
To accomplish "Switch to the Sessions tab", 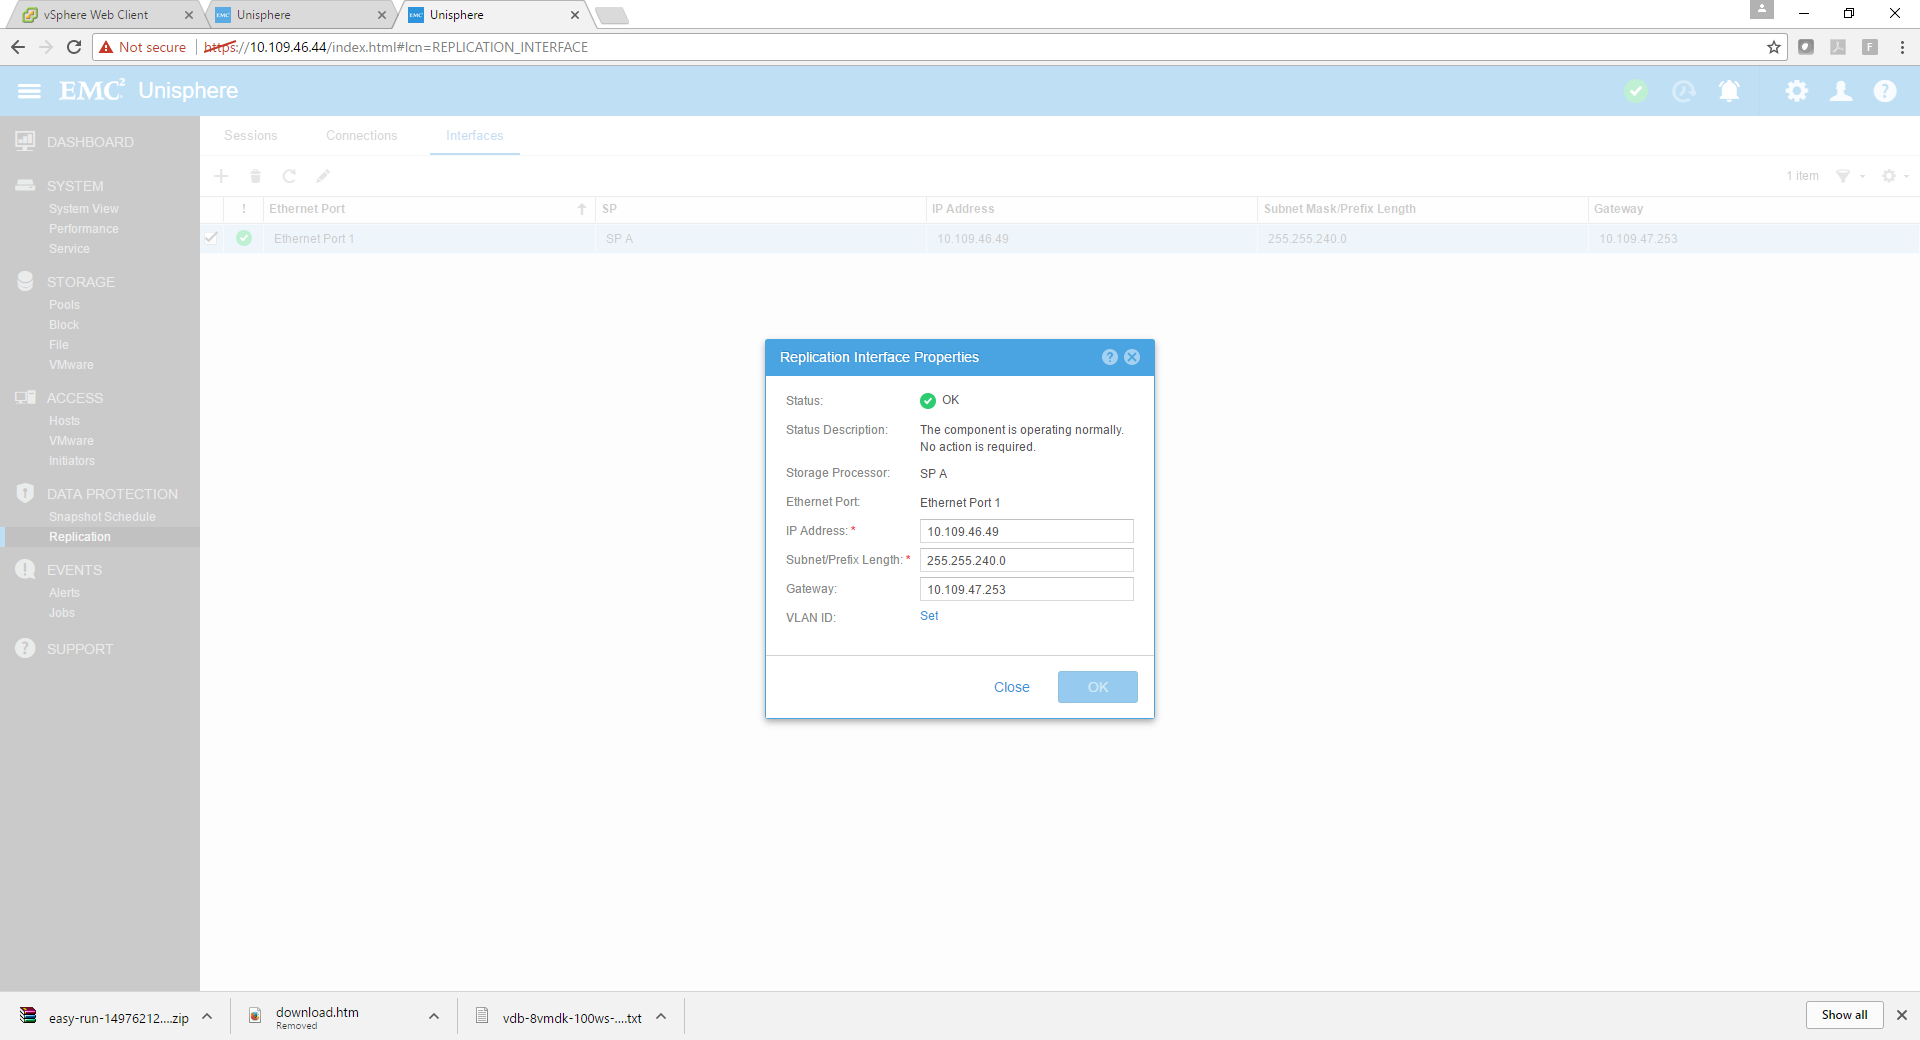I will click(x=250, y=136).
